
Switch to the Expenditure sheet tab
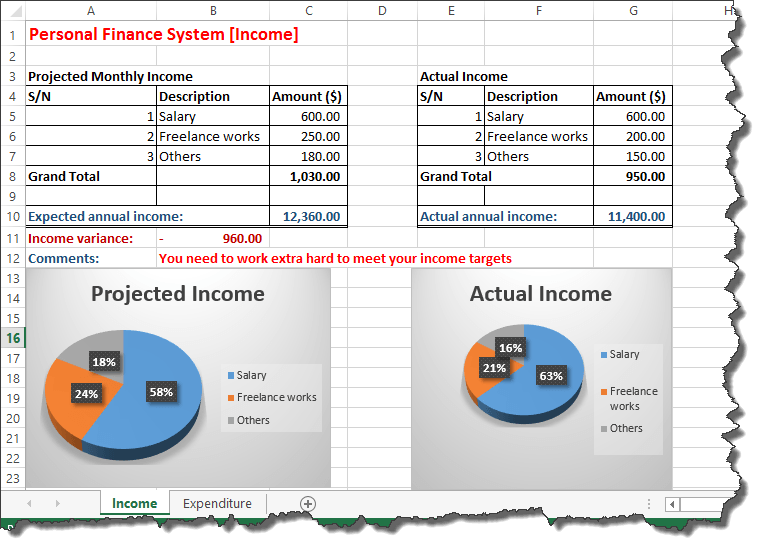[x=217, y=503]
